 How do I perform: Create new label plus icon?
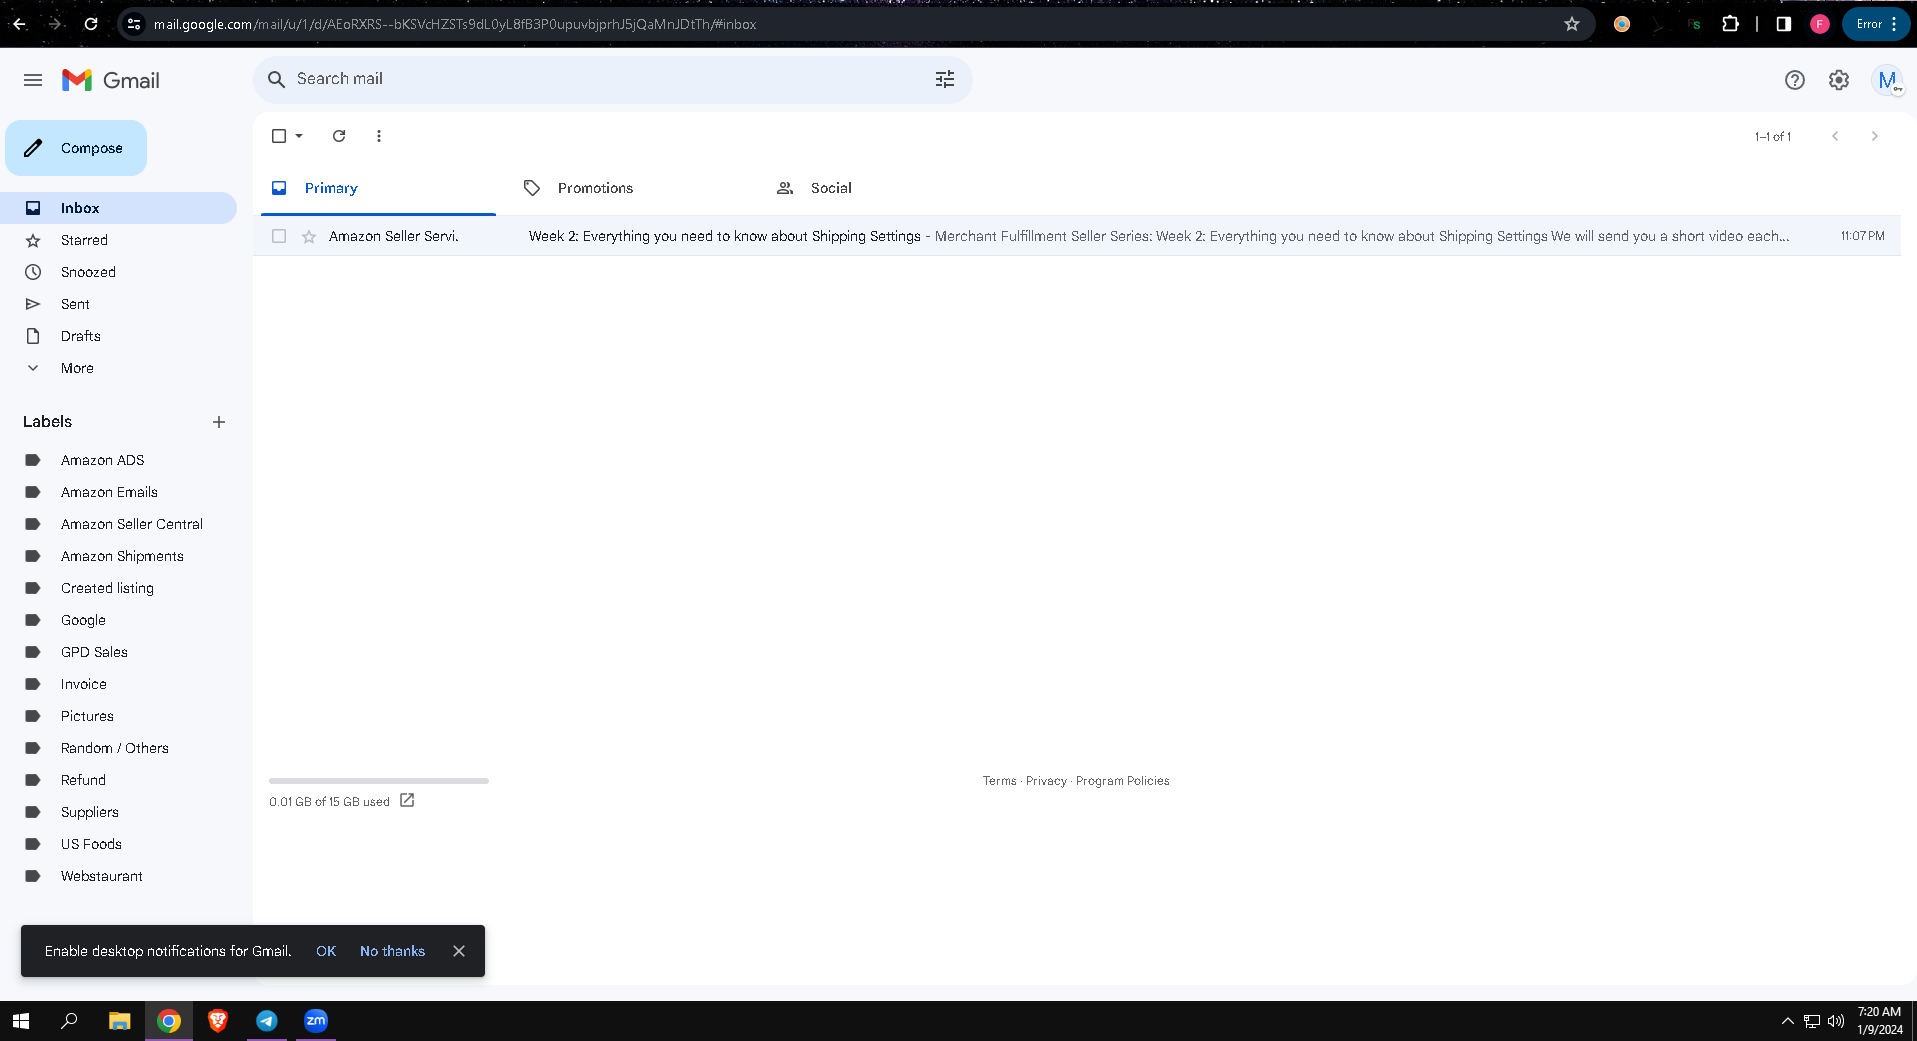point(219,422)
